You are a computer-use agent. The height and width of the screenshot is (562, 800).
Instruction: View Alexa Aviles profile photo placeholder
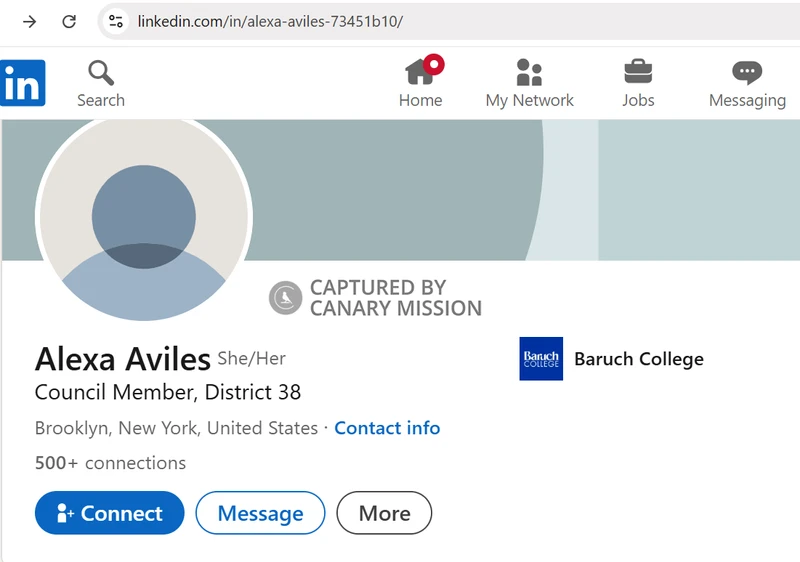[x=144, y=218]
